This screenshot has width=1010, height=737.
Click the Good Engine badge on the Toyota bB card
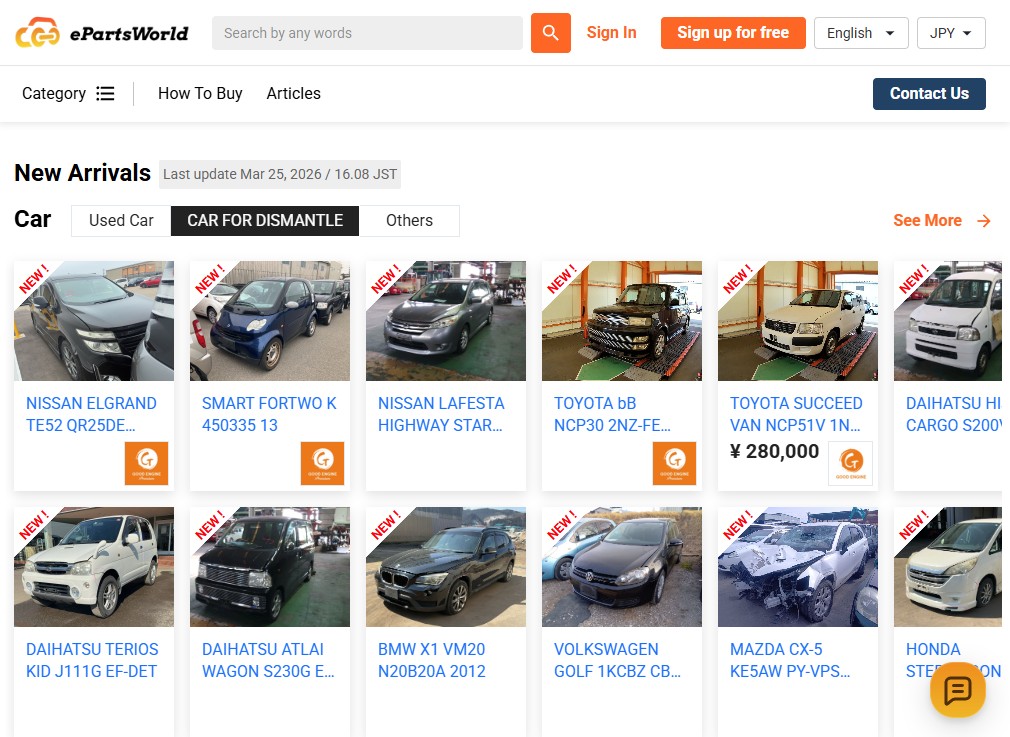(674, 464)
